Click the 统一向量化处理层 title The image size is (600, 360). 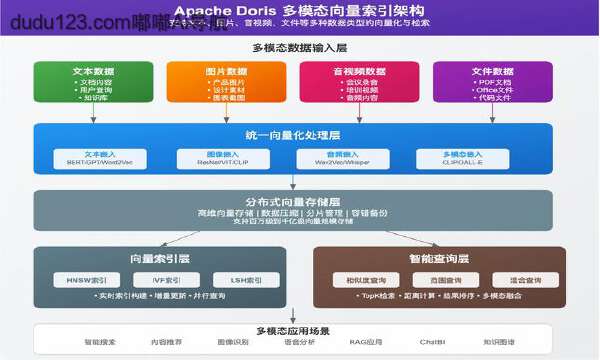[x=293, y=135]
